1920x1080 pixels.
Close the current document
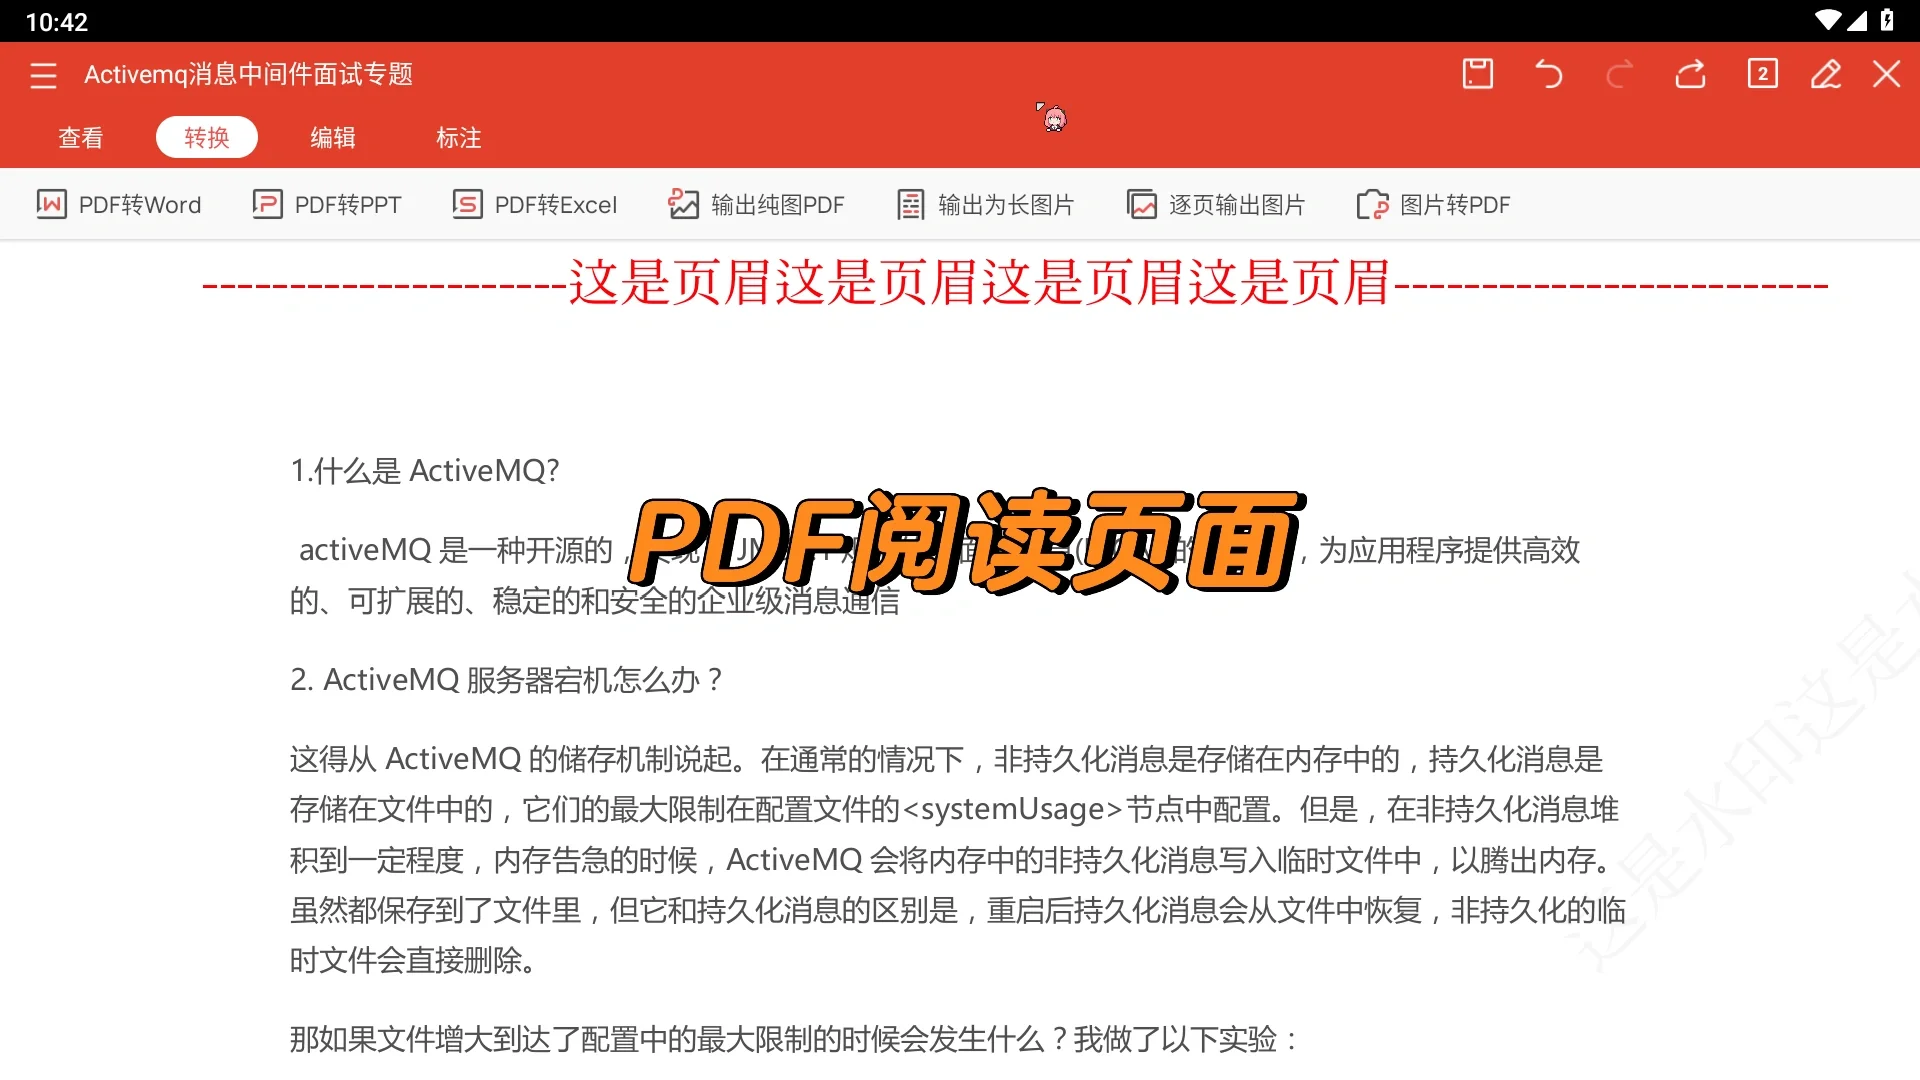(1888, 74)
